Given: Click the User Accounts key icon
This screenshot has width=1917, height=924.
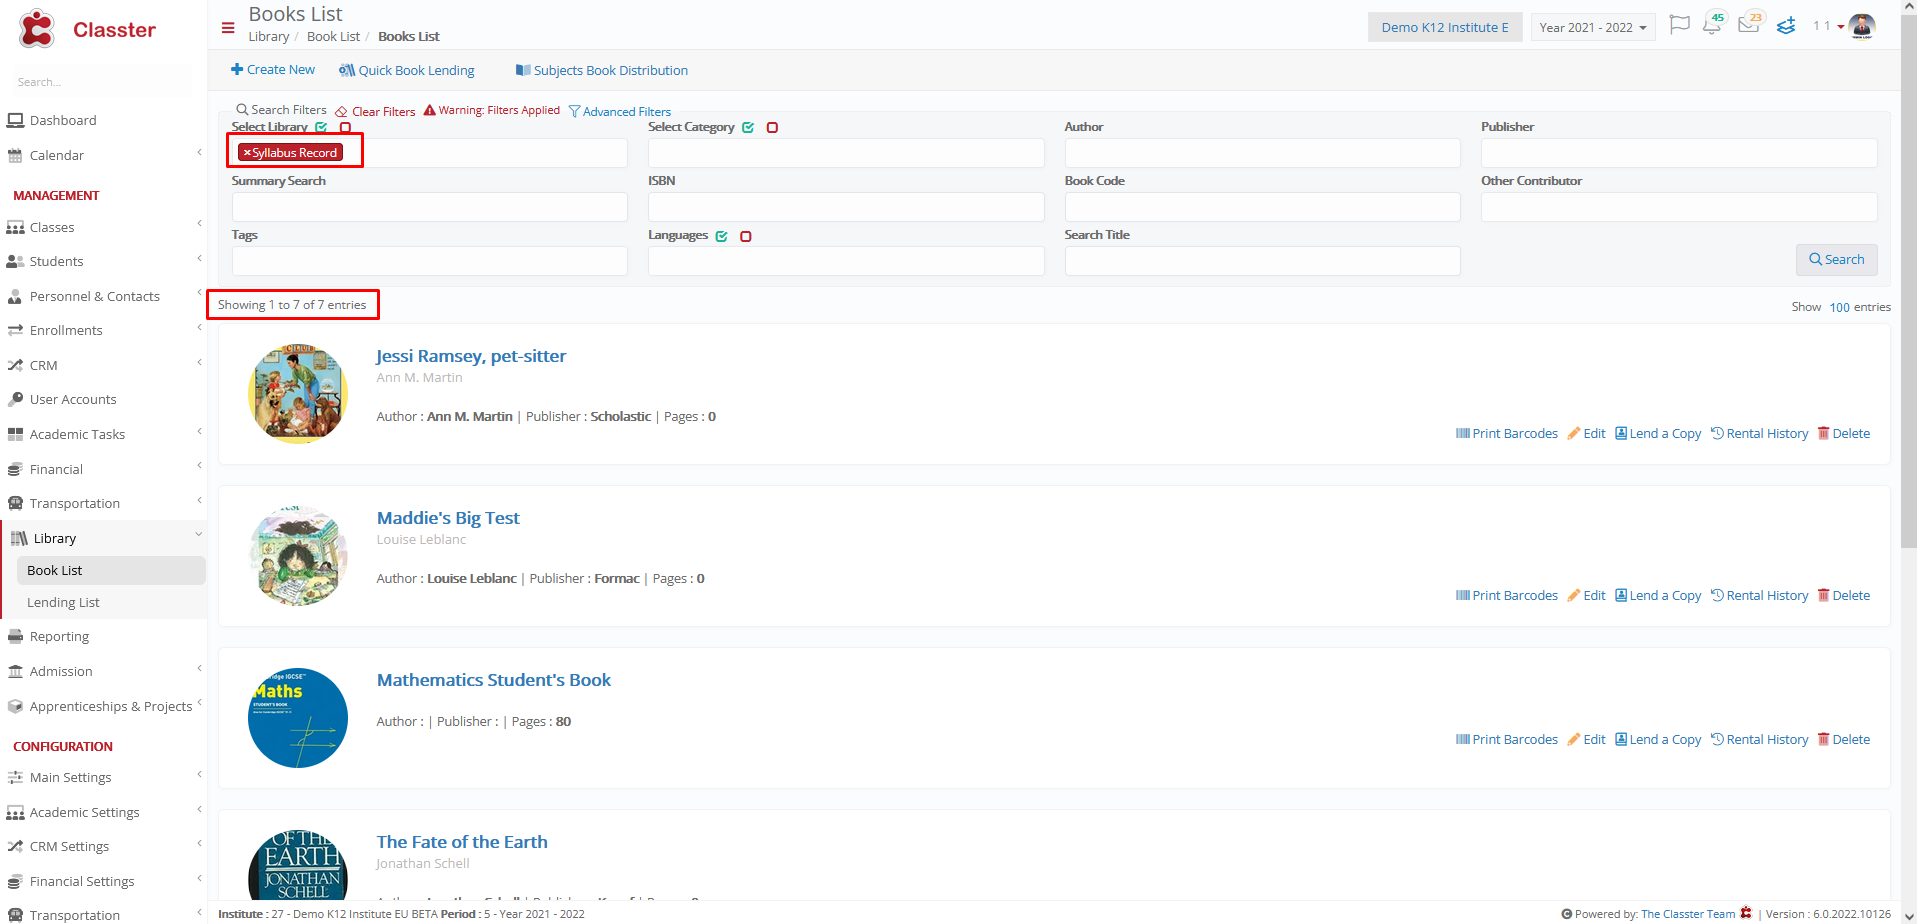Looking at the screenshot, I should (15, 400).
